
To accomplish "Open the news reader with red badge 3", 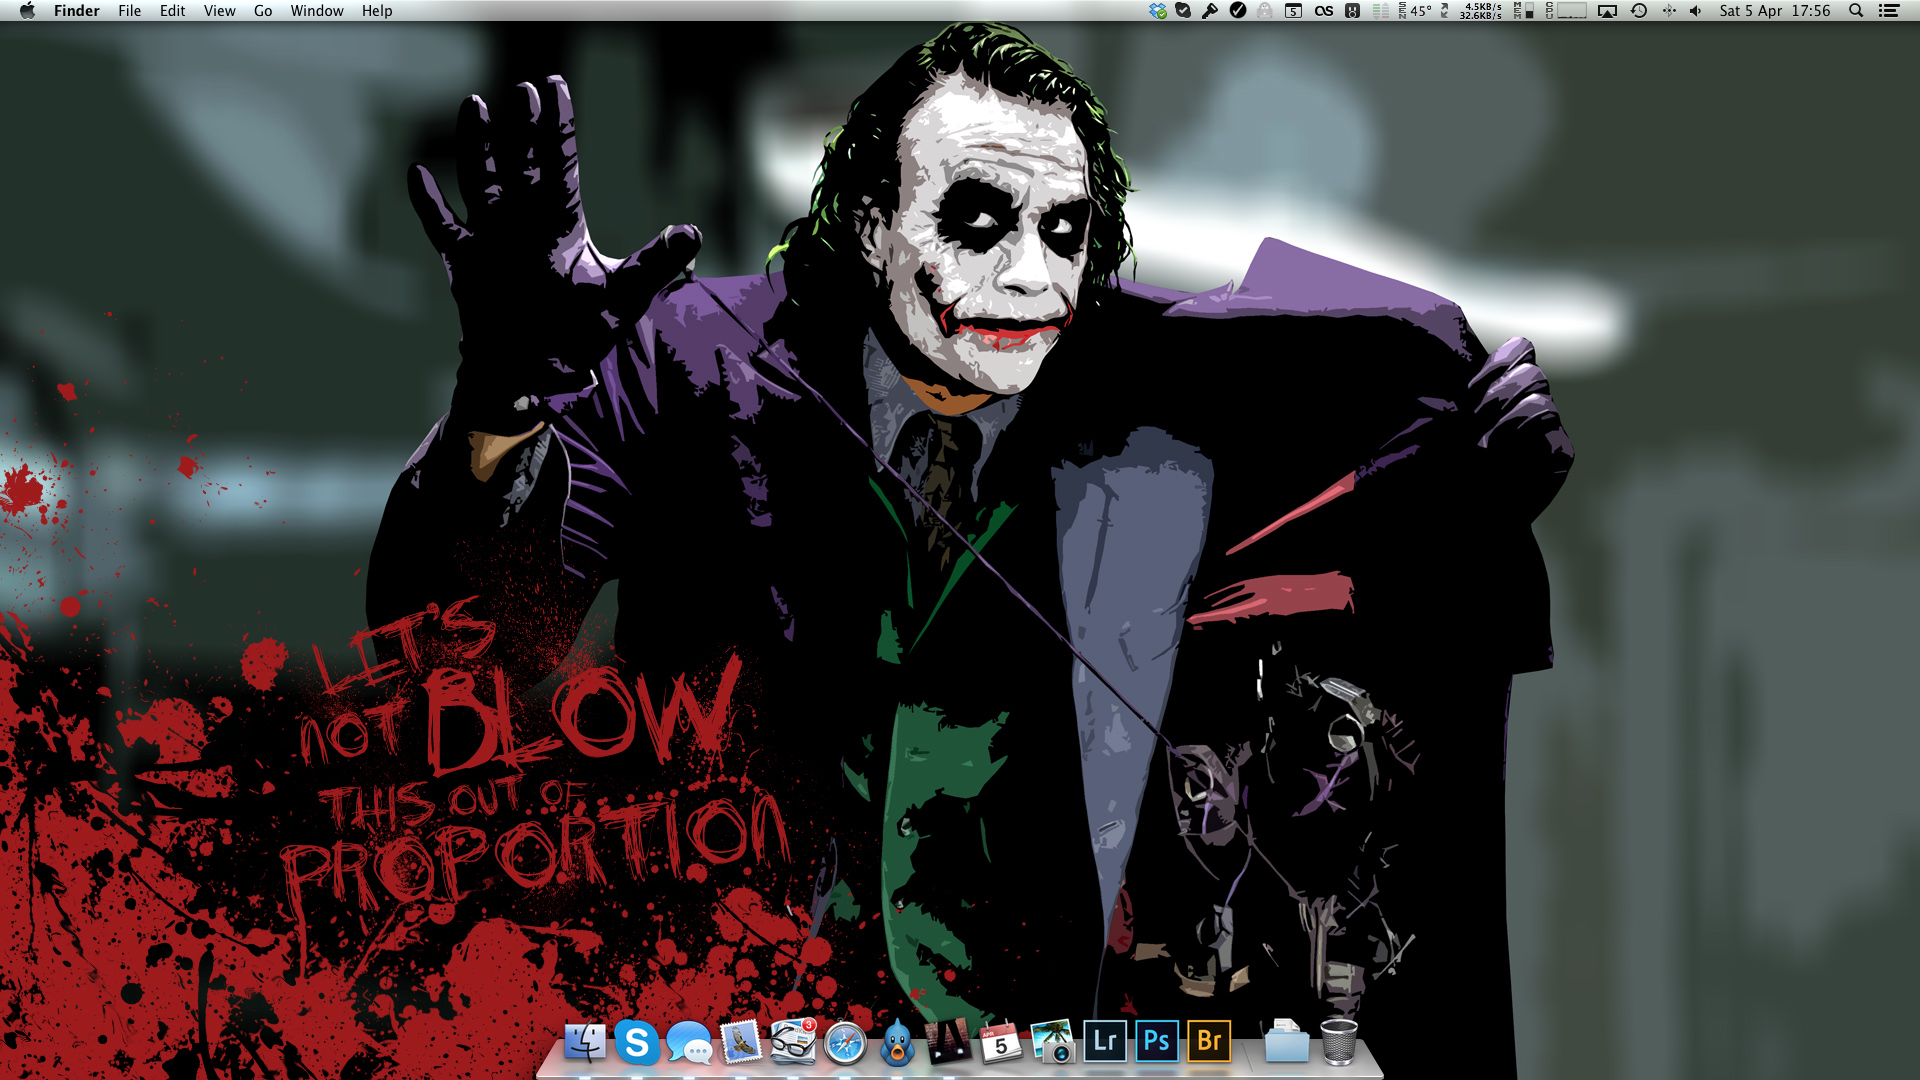I will (793, 1042).
